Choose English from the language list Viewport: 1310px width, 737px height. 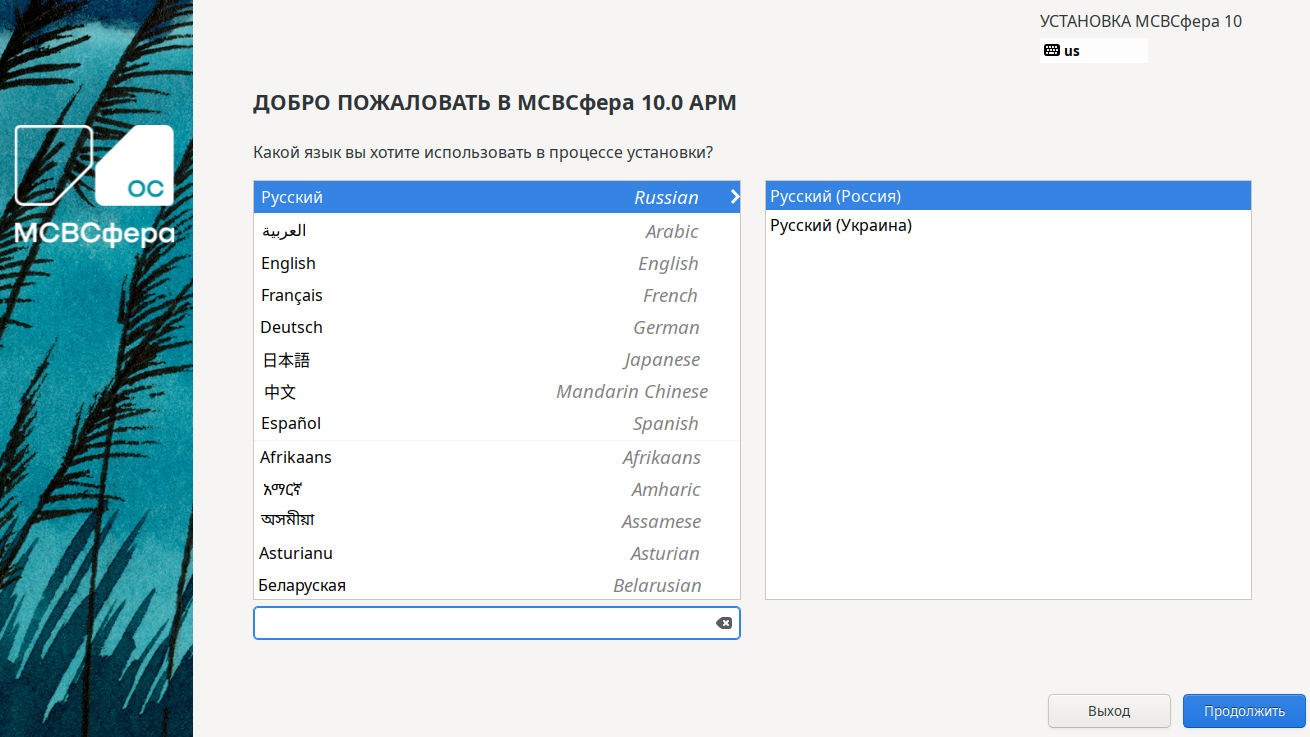(496, 263)
